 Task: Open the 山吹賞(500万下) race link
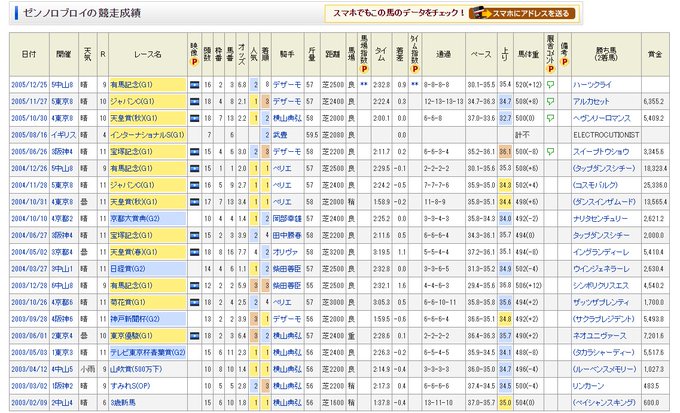click(136, 369)
